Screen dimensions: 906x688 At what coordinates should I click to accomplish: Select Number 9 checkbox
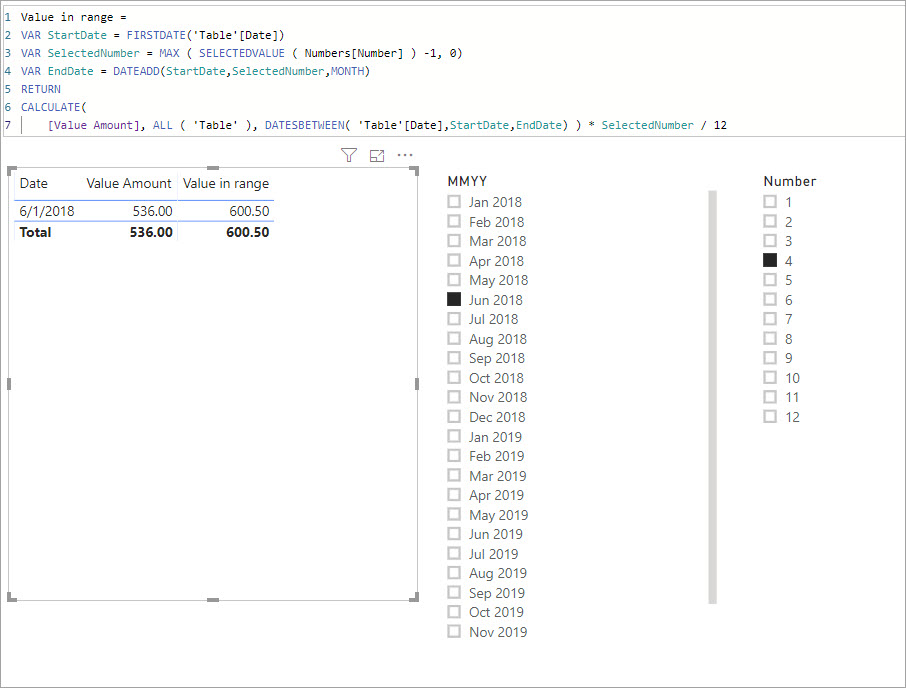coord(770,358)
